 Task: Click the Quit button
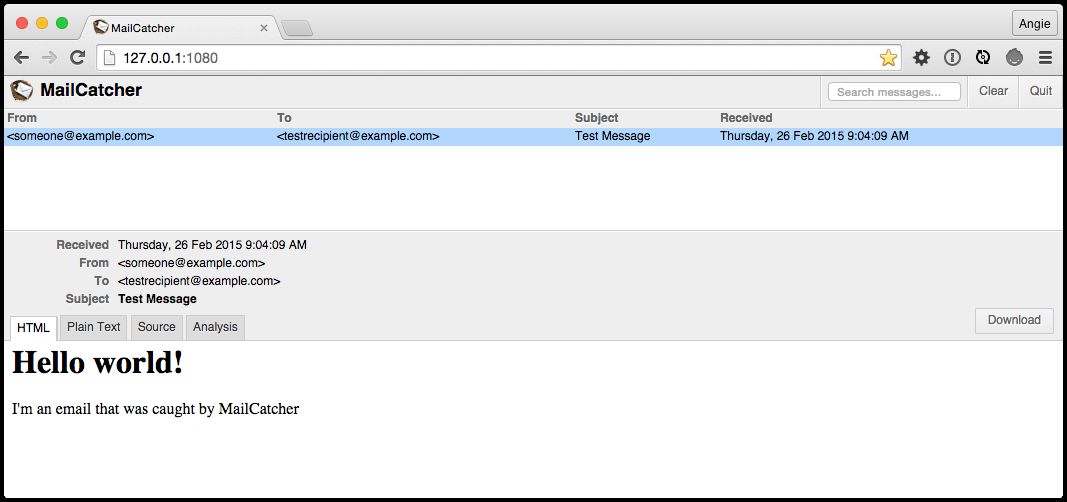1041,91
